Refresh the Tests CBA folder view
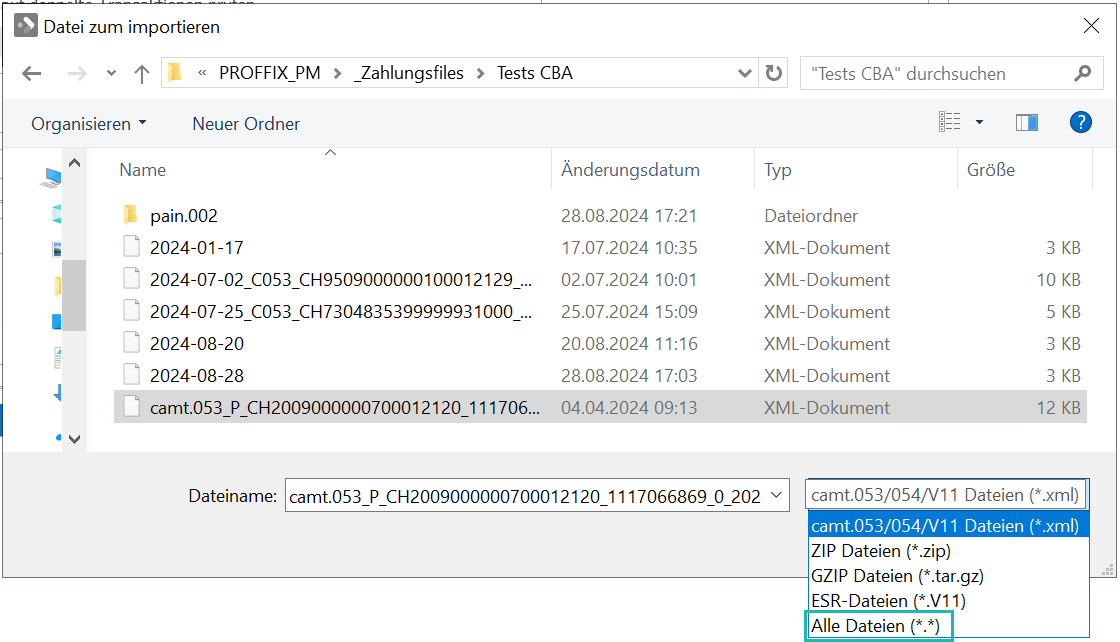 pyautogui.click(x=774, y=73)
